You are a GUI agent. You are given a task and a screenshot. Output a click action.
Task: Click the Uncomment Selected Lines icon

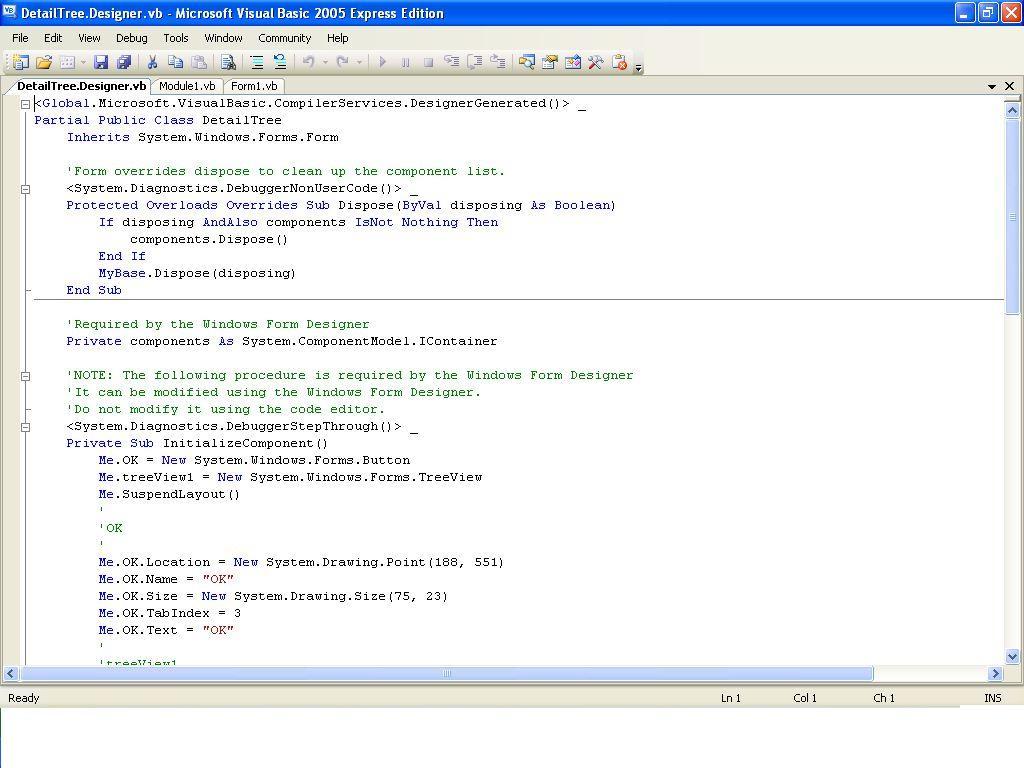[x=280, y=62]
